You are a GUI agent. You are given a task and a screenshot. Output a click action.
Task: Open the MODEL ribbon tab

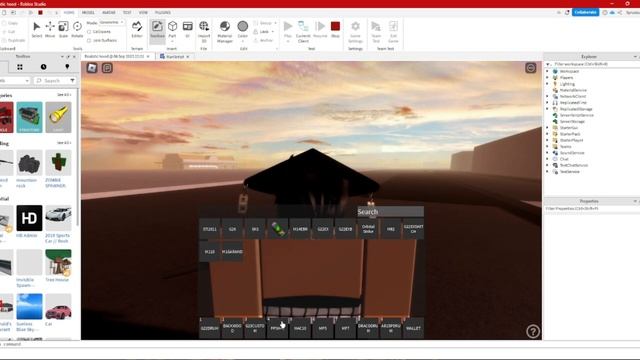pos(88,13)
